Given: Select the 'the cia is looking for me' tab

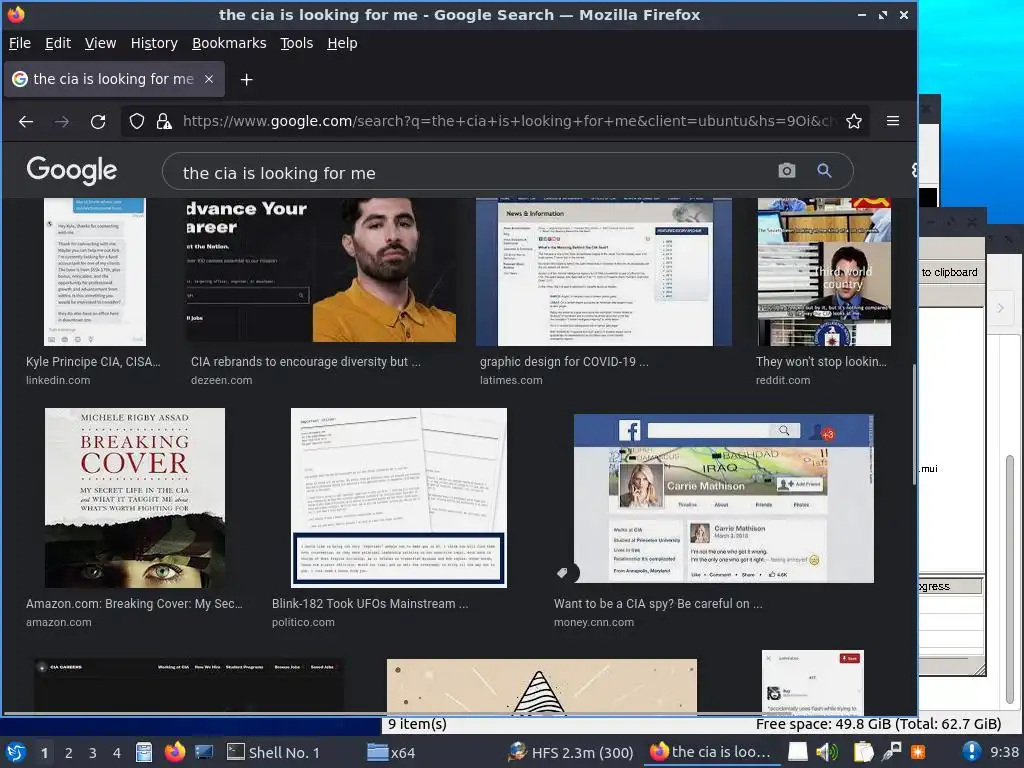Looking at the screenshot, I should [114, 79].
